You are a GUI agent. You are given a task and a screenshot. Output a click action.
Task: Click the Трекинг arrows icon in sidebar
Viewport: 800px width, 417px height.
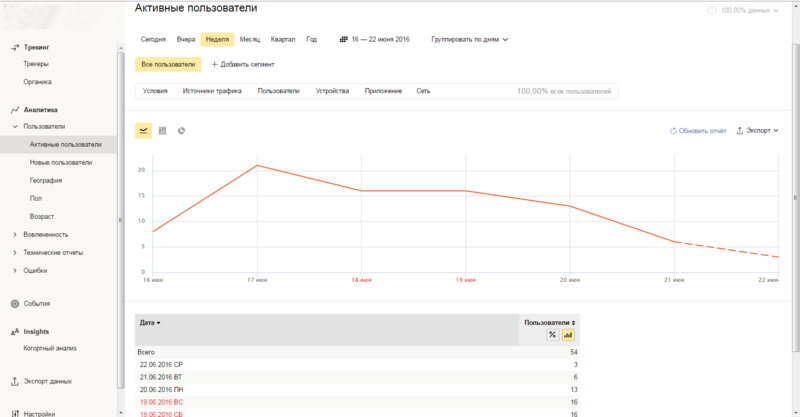pos(15,47)
